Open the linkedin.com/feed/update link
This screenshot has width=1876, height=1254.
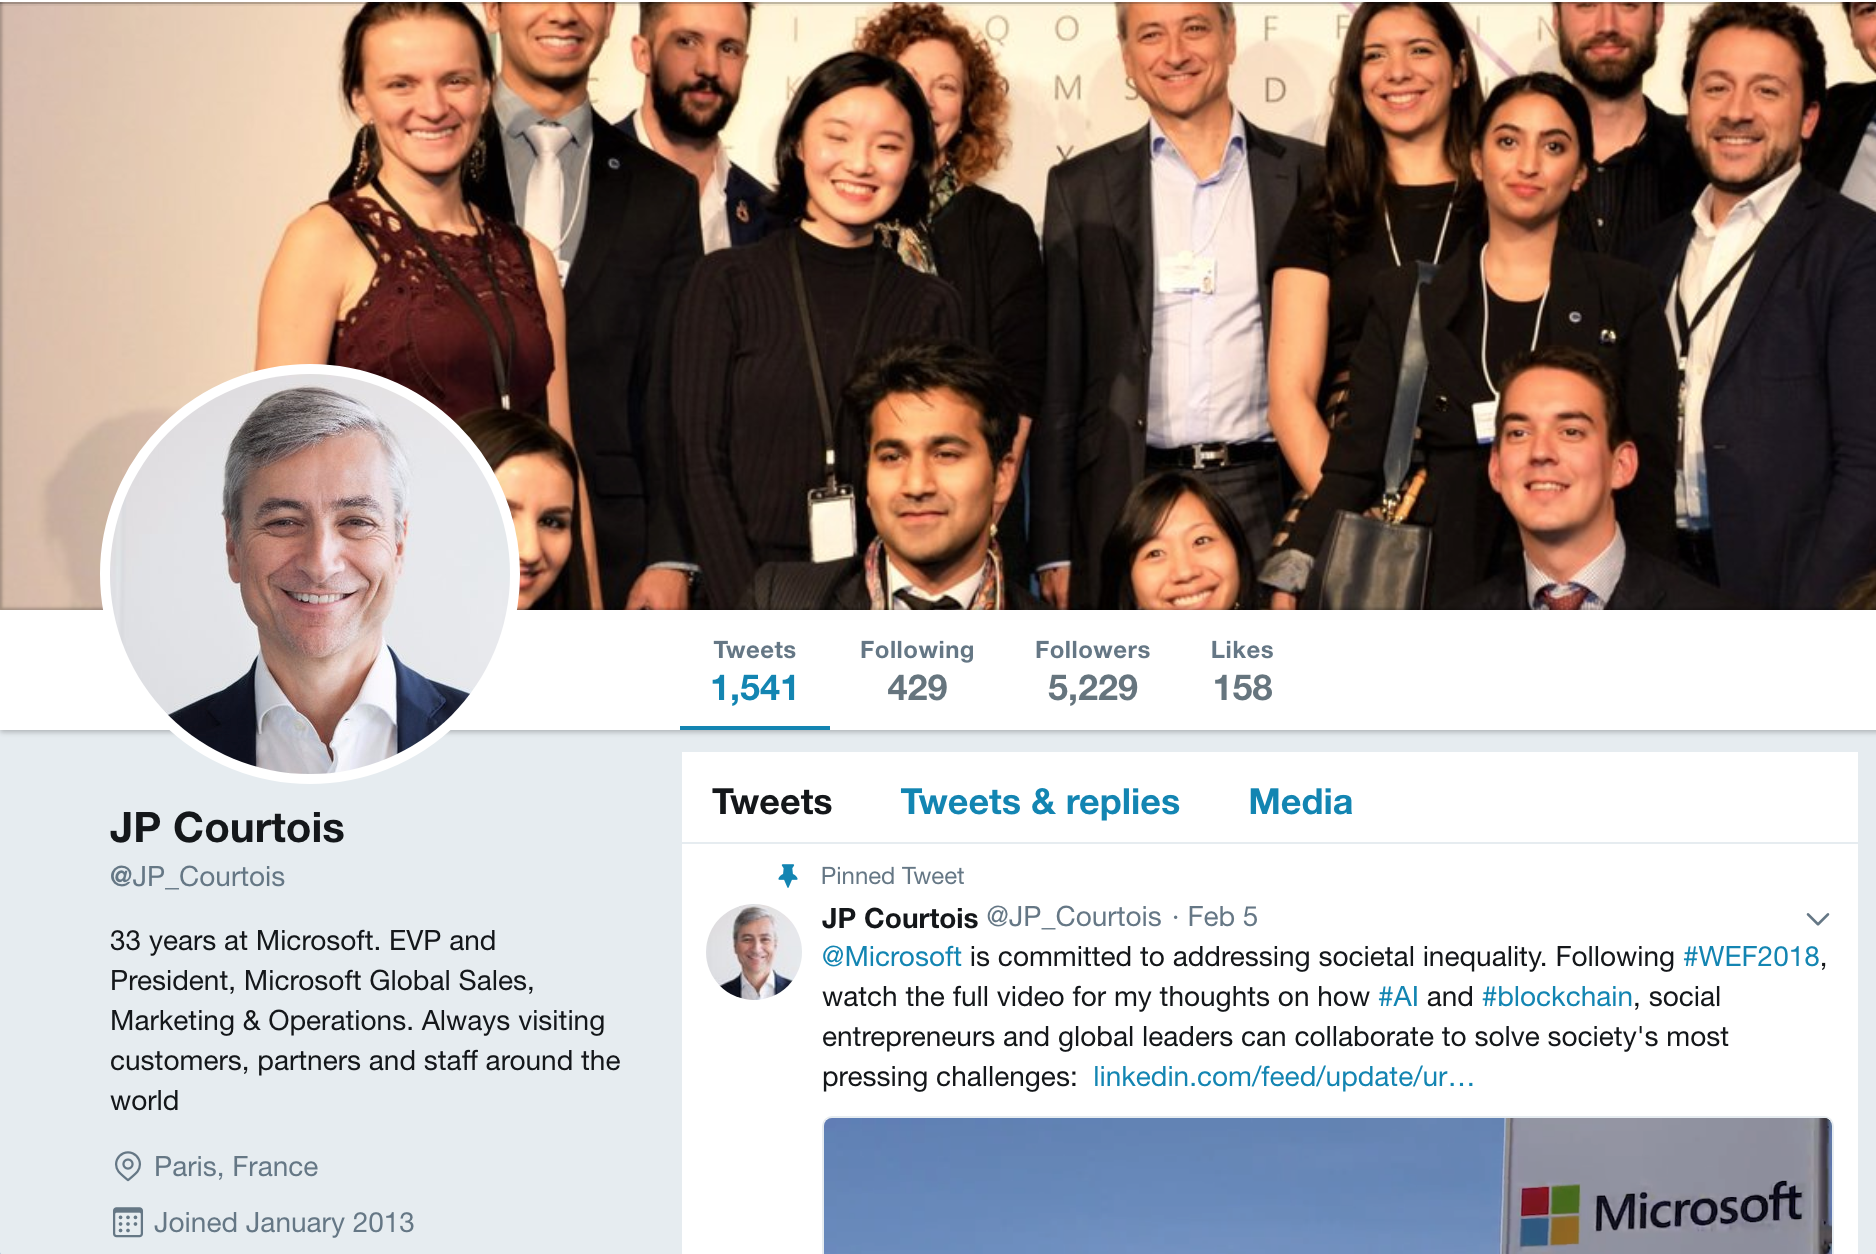[x=1283, y=1077]
